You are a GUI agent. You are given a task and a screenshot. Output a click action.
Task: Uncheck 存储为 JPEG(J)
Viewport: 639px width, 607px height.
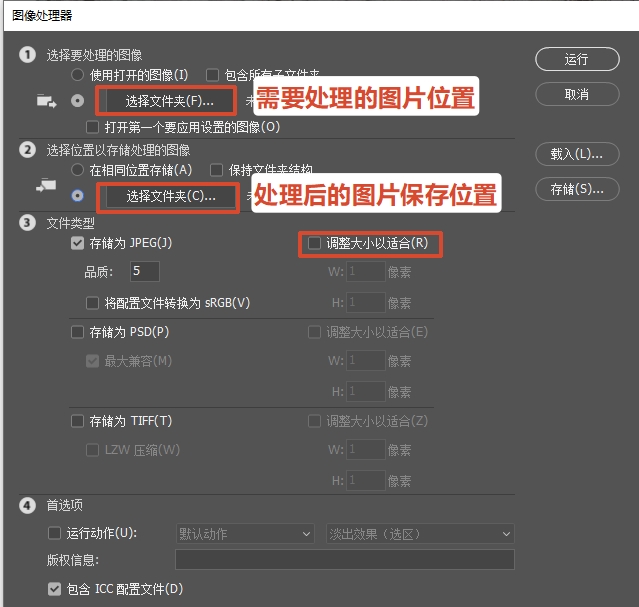click(77, 243)
